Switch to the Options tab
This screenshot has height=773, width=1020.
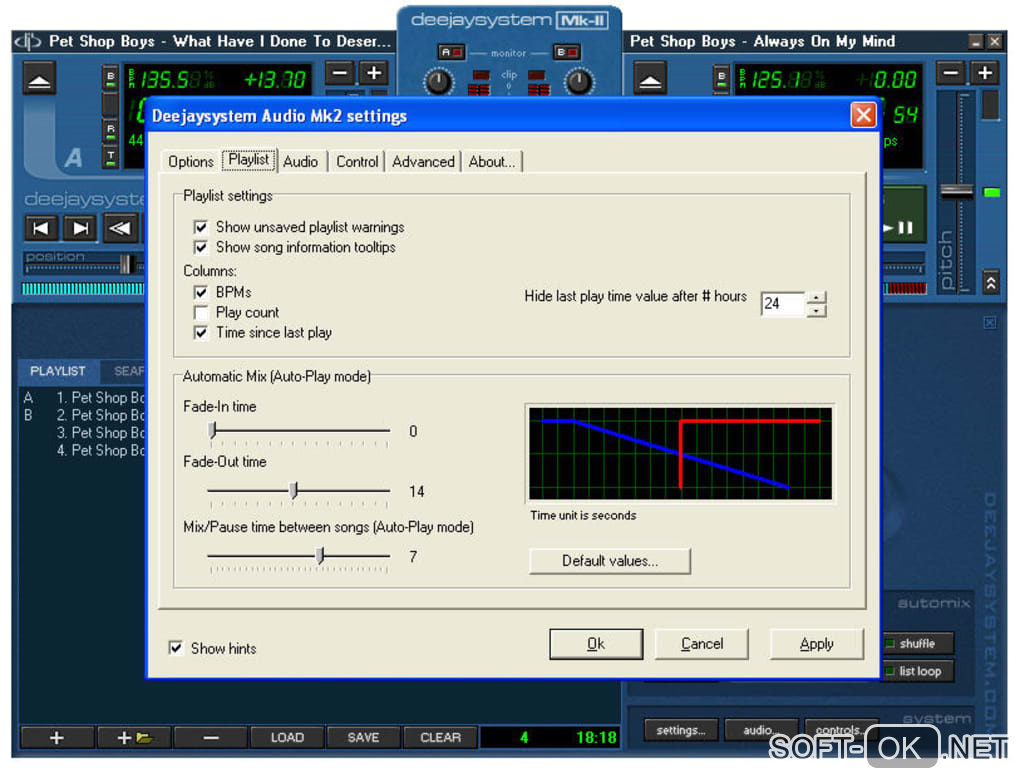pos(191,161)
